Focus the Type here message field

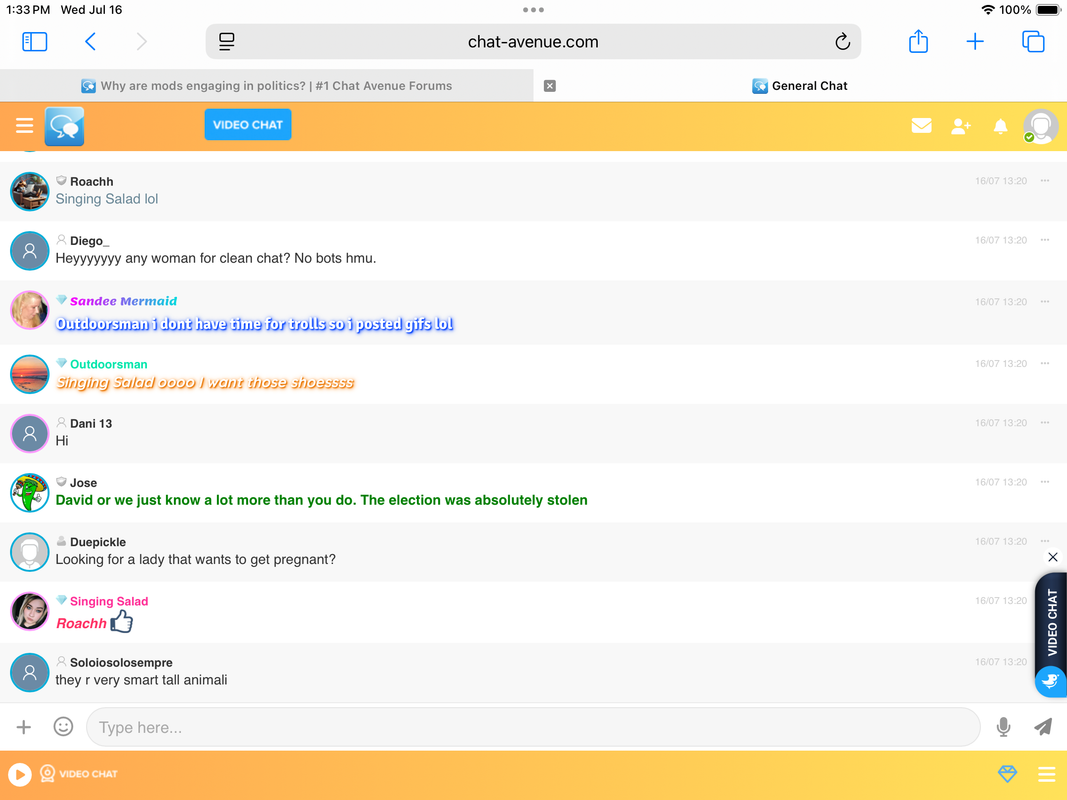coord(533,727)
